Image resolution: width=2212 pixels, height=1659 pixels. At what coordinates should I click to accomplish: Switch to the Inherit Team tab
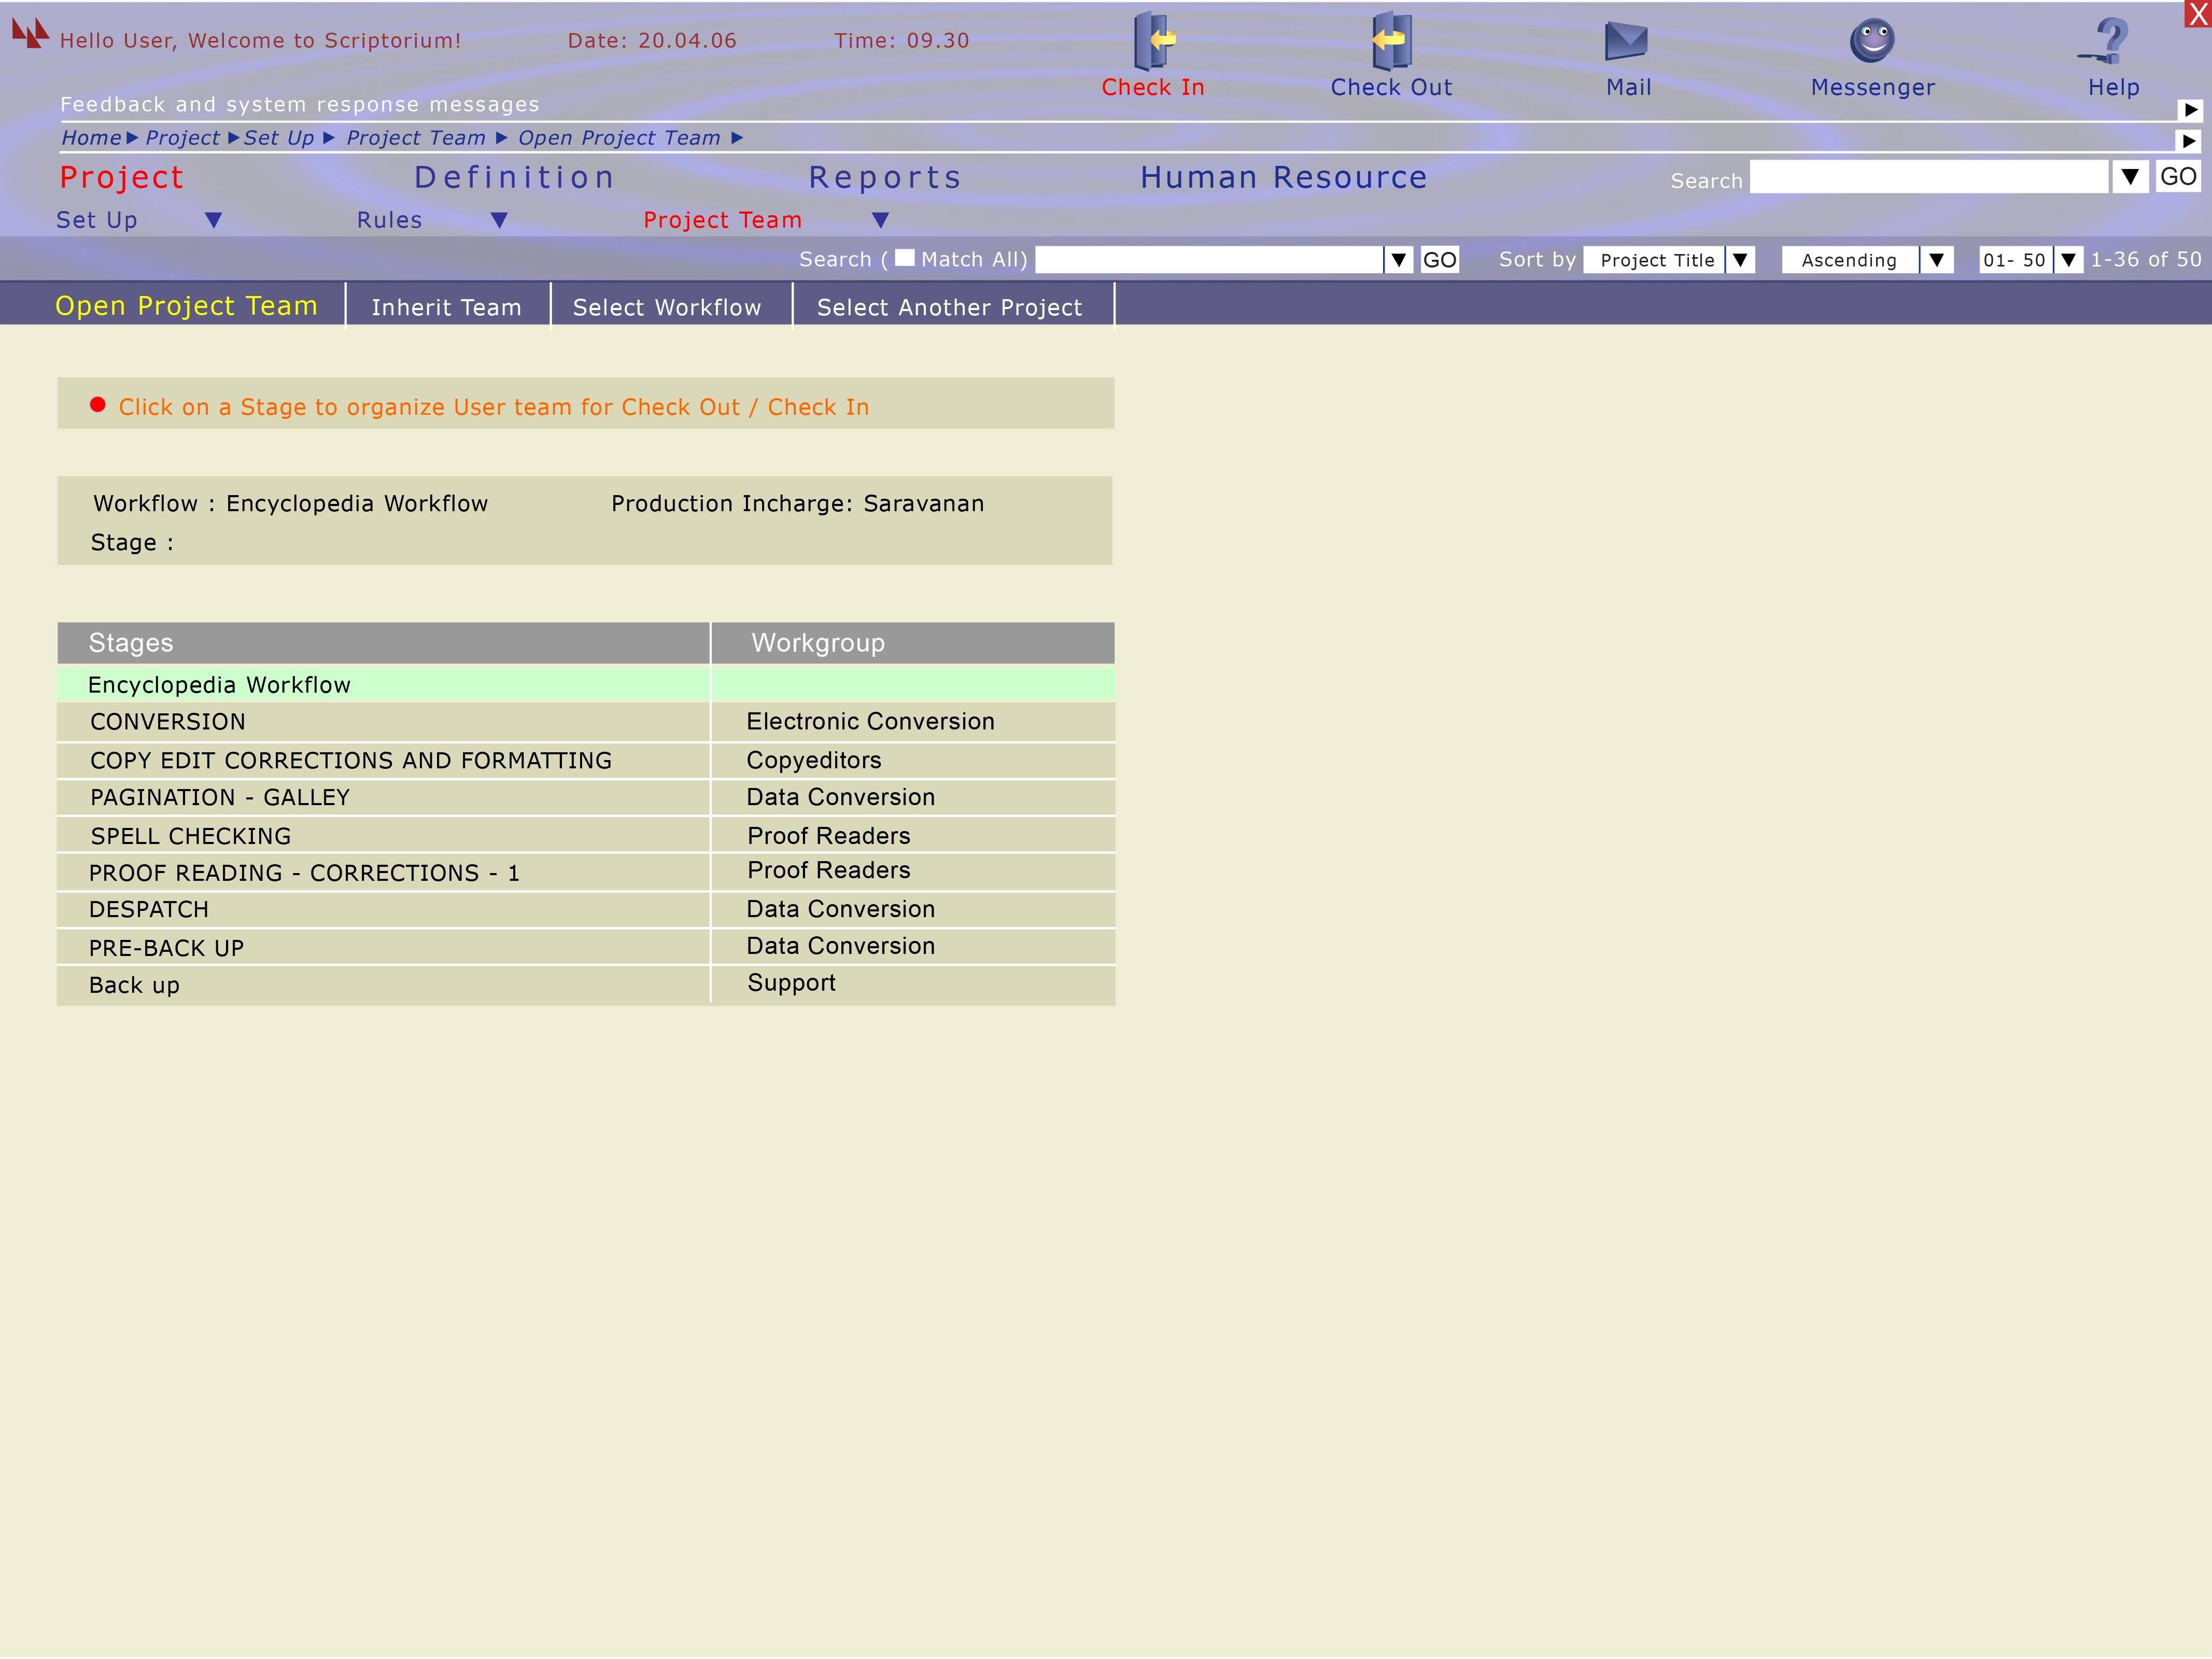click(x=446, y=307)
